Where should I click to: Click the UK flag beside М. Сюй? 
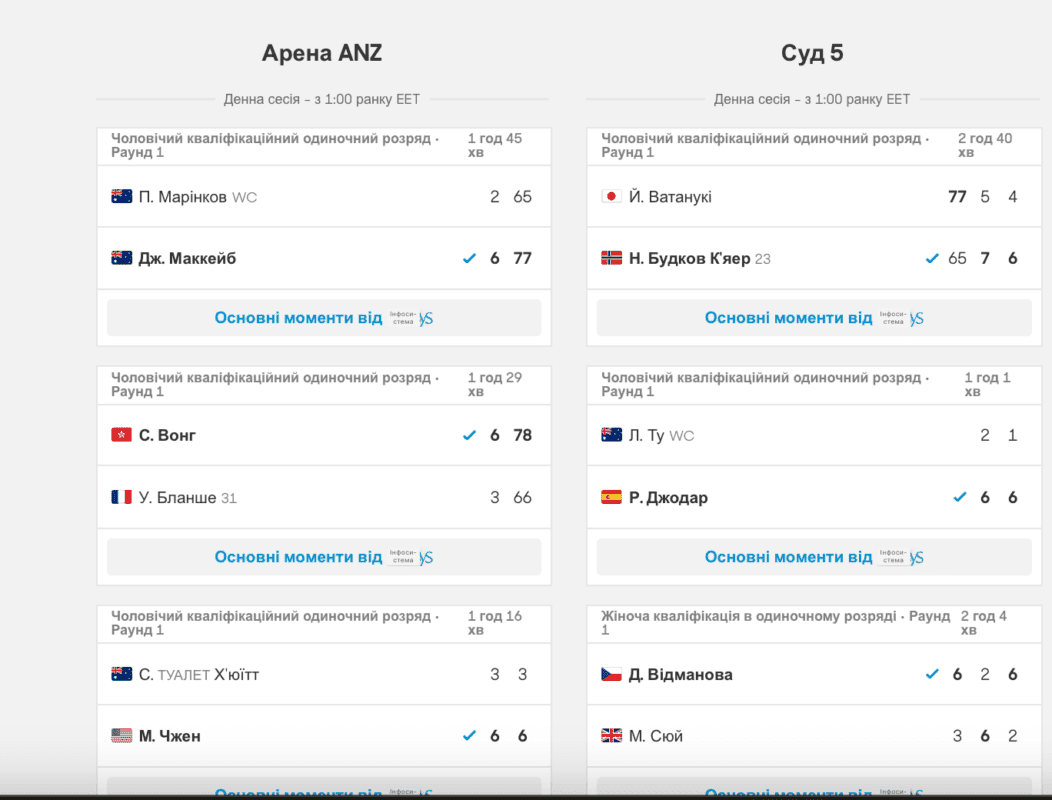[x=612, y=736]
